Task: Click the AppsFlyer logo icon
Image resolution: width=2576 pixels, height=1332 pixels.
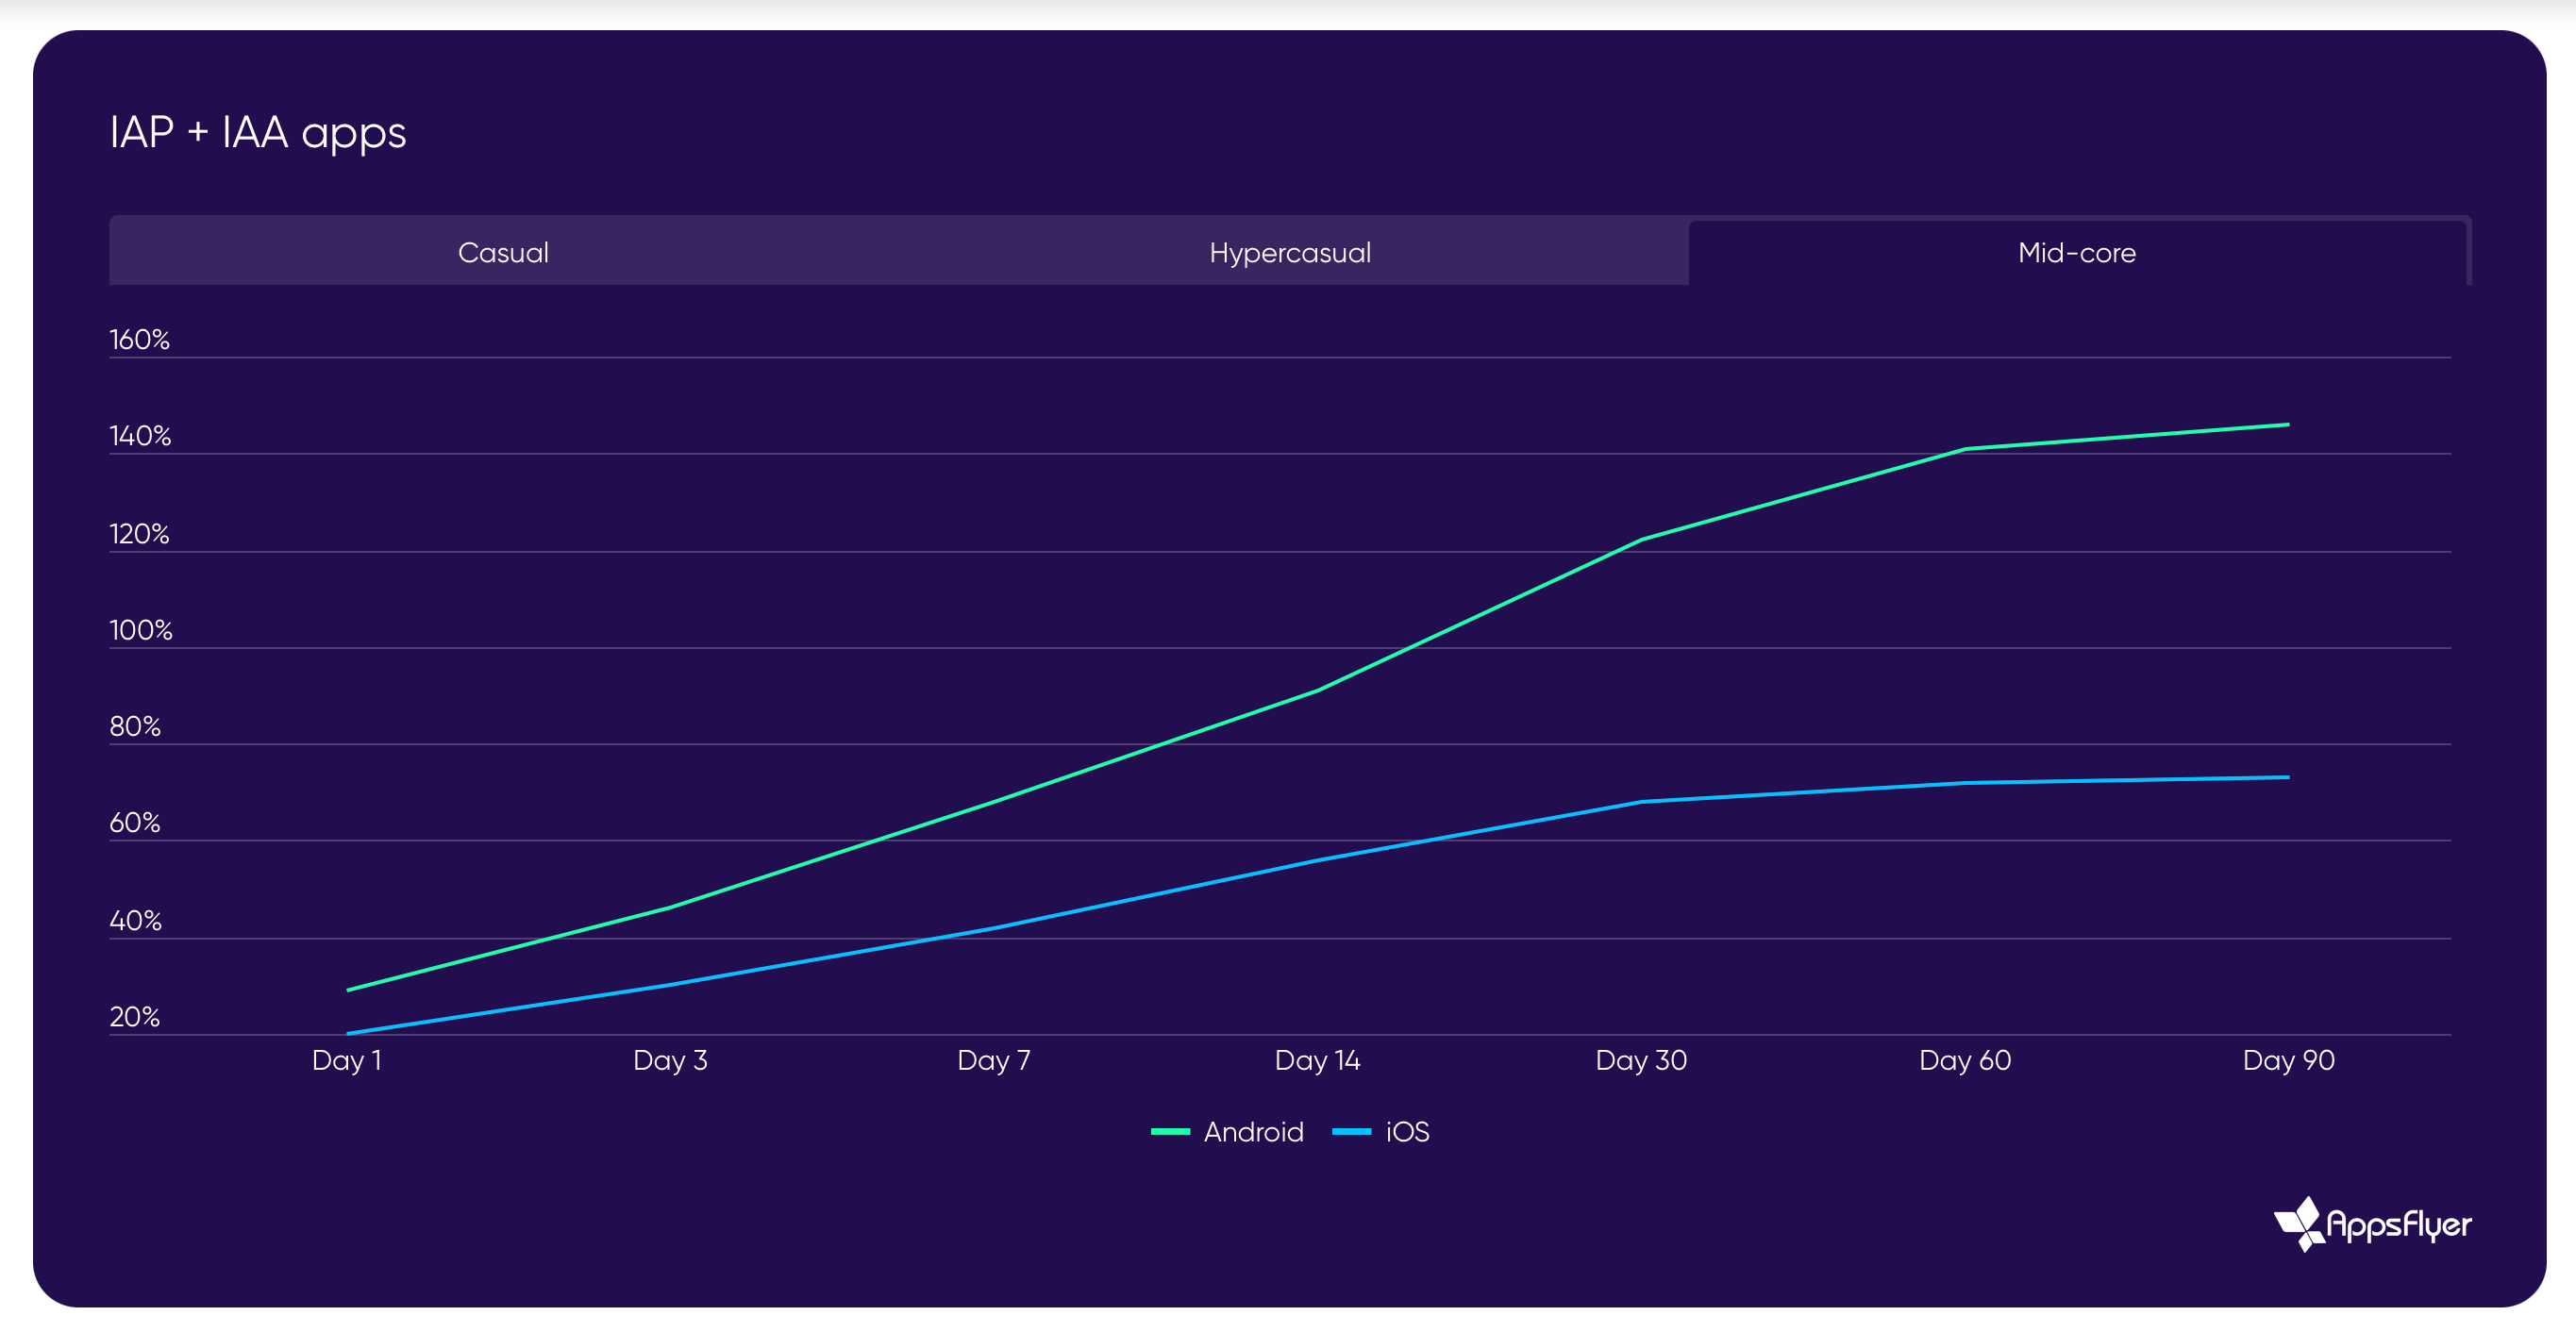Action: click(2298, 1223)
